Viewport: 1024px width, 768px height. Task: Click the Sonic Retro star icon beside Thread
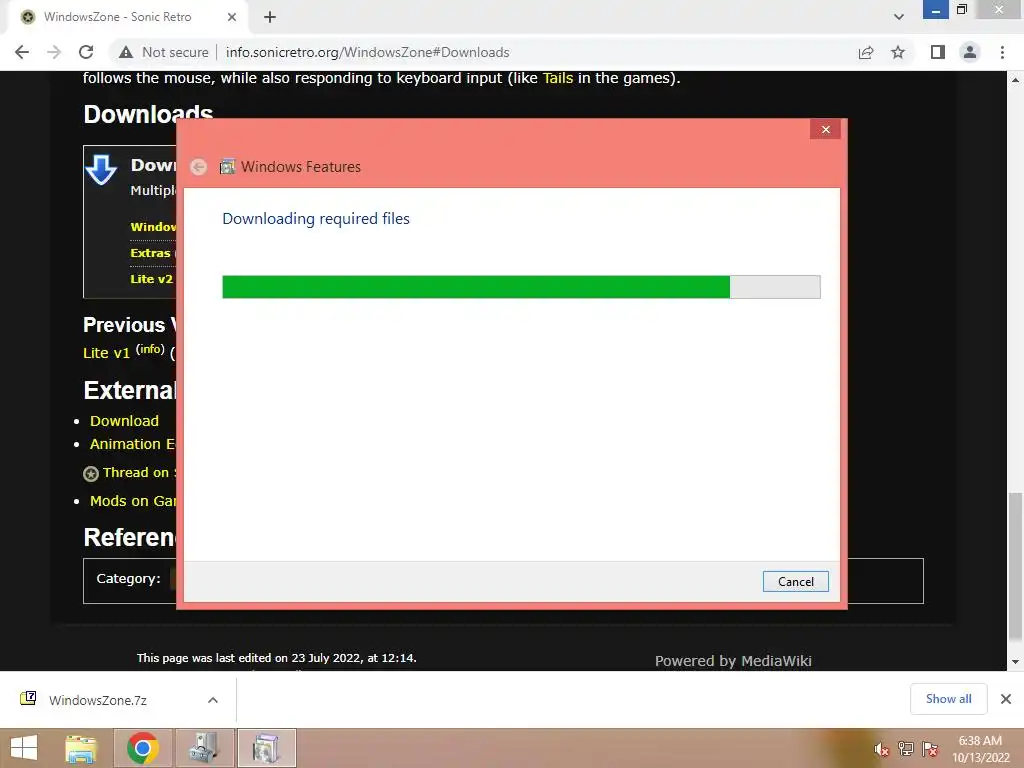[91, 473]
